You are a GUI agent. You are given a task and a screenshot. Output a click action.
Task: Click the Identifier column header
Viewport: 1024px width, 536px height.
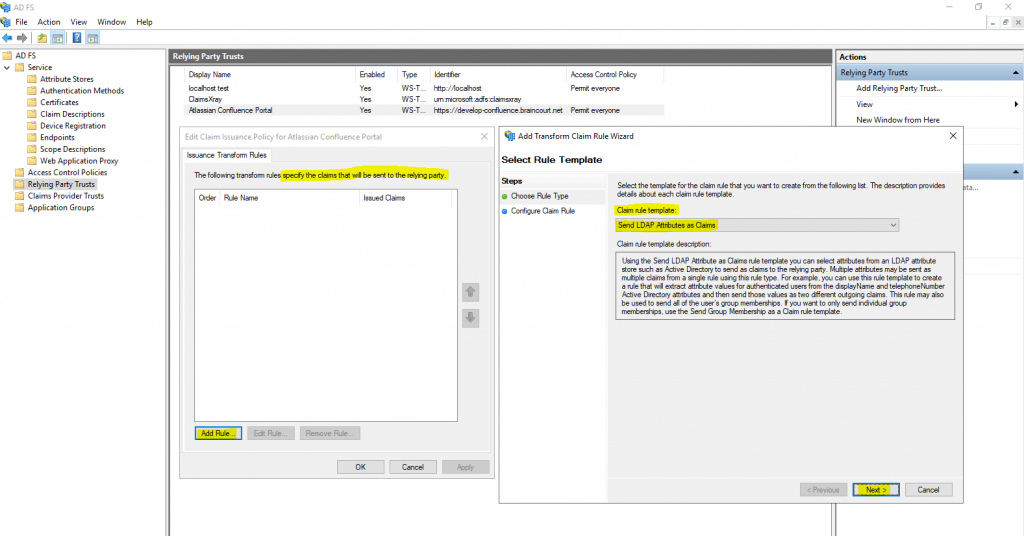(x=498, y=74)
